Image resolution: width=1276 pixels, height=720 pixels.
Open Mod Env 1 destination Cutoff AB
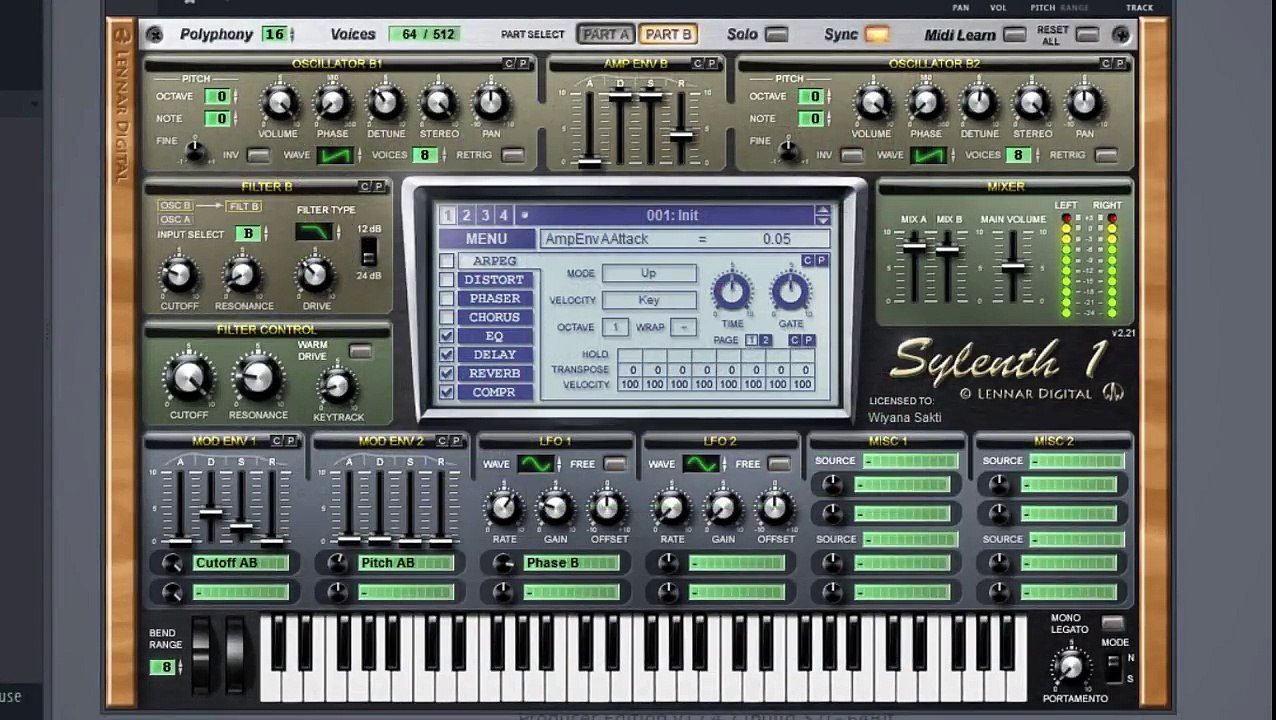pos(241,563)
